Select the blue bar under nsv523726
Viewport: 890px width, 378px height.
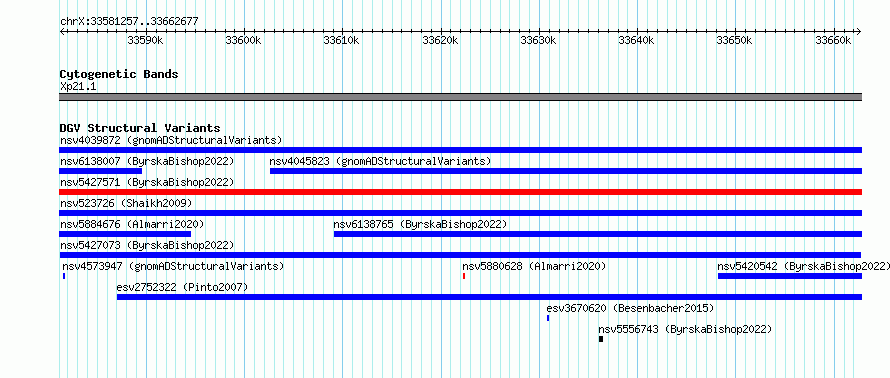460,213
